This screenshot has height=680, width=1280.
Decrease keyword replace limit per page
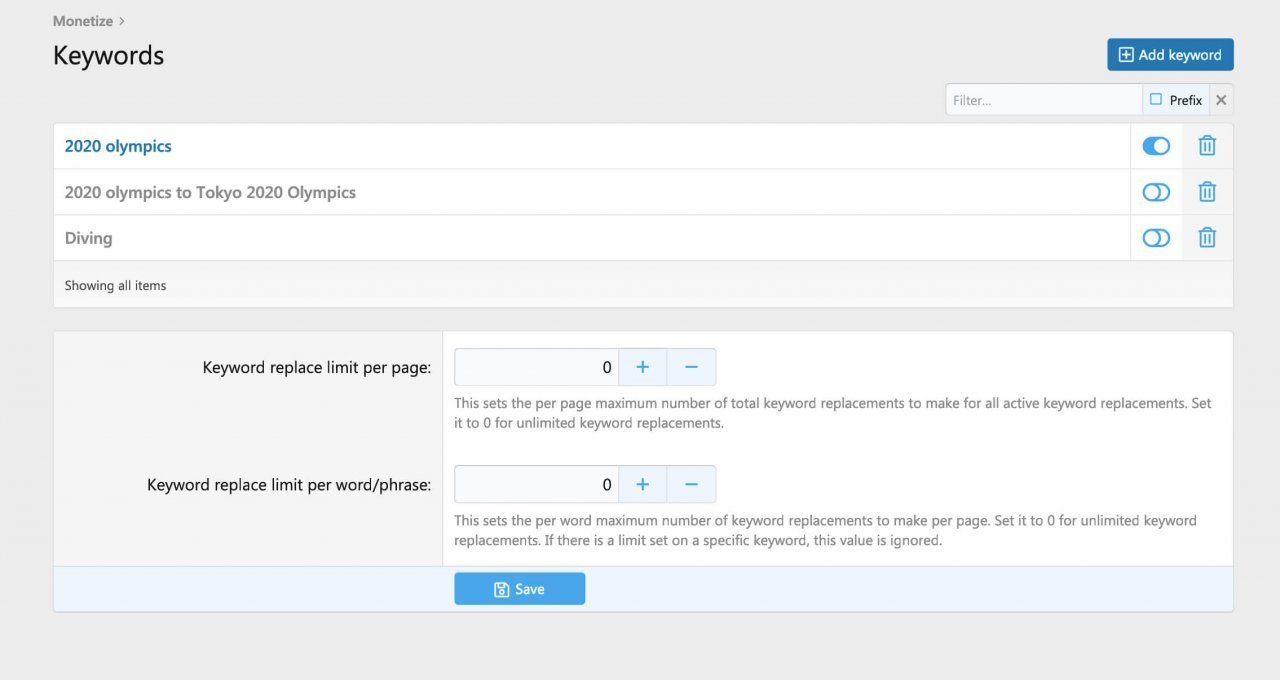point(691,367)
